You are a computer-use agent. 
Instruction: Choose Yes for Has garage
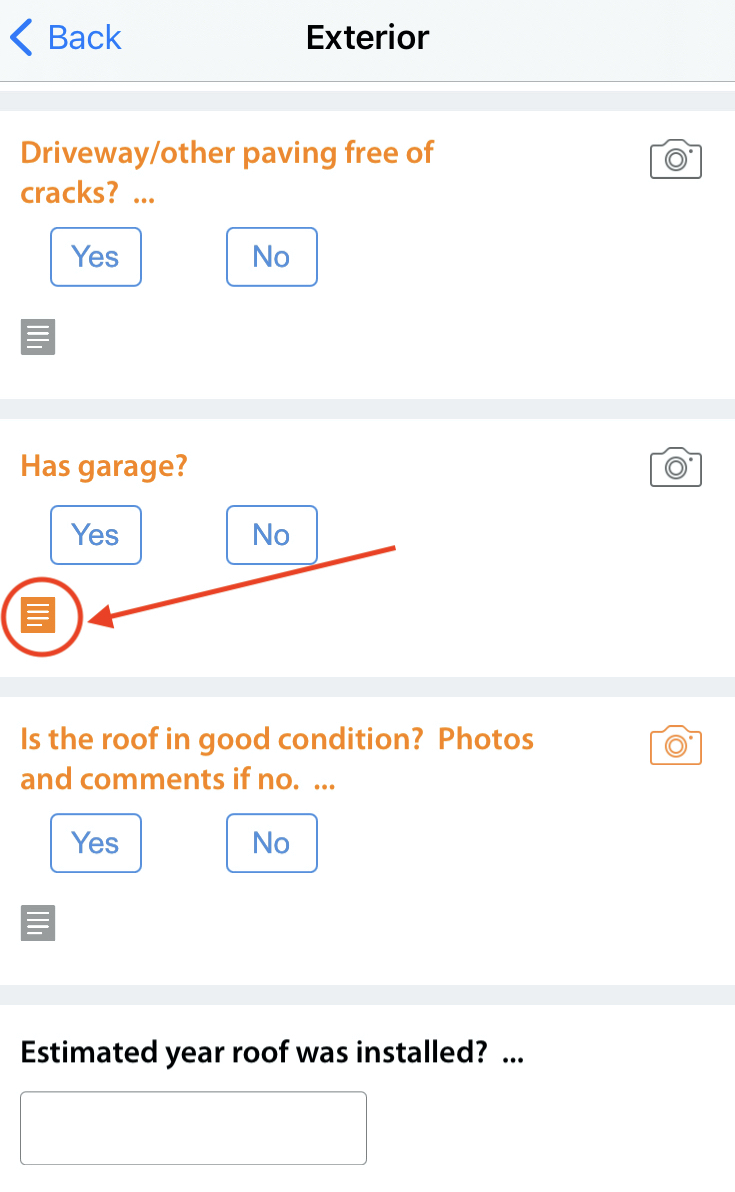pyautogui.click(x=96, y=535)
